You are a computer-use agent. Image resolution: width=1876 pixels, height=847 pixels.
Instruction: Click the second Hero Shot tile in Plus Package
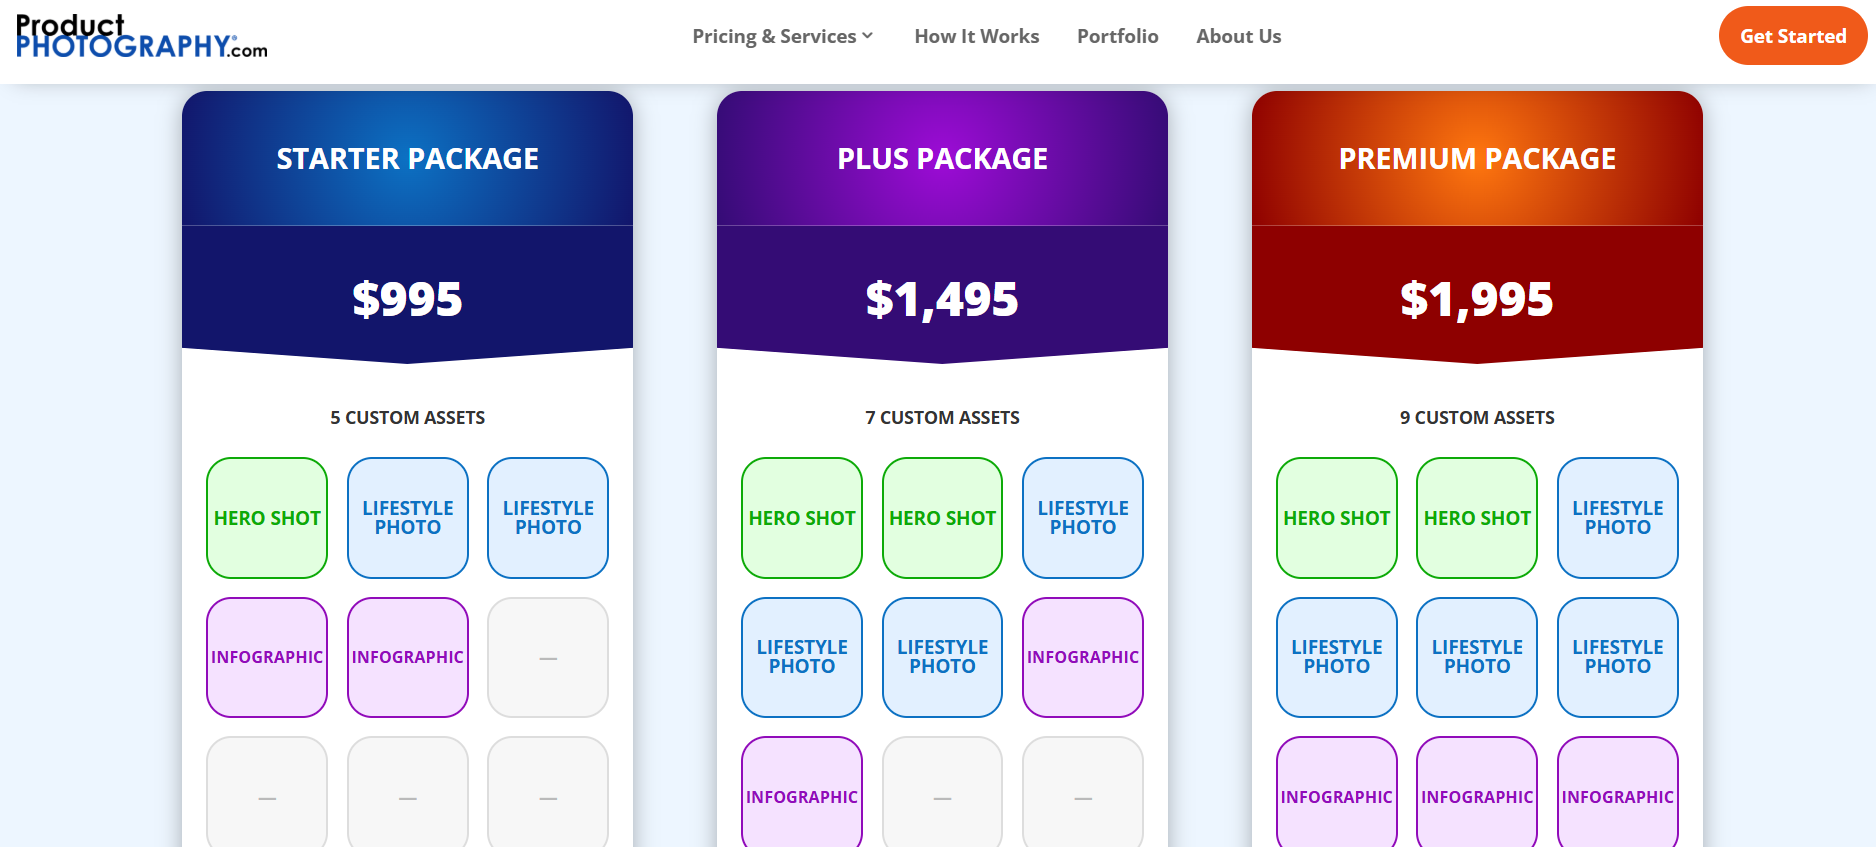click(943, 518)
